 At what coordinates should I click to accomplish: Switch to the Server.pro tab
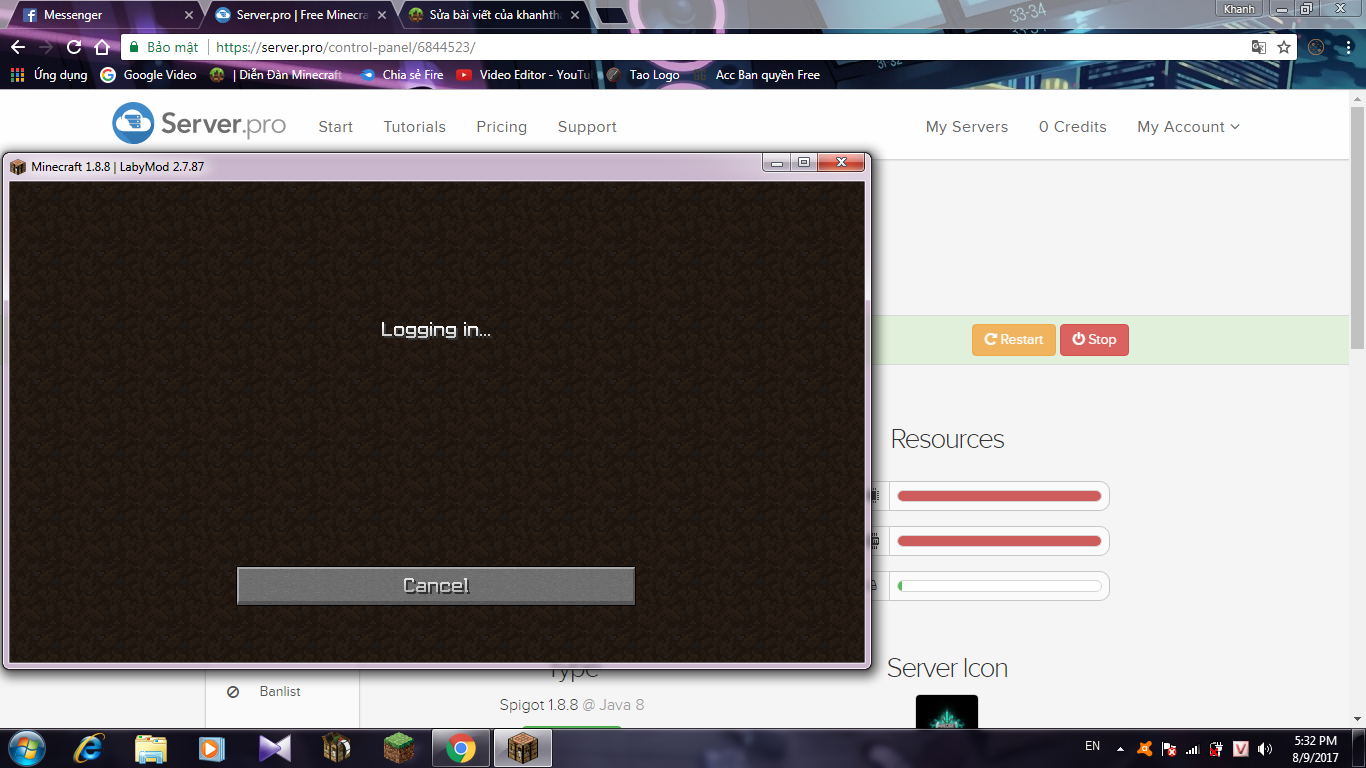click(300, 15)
